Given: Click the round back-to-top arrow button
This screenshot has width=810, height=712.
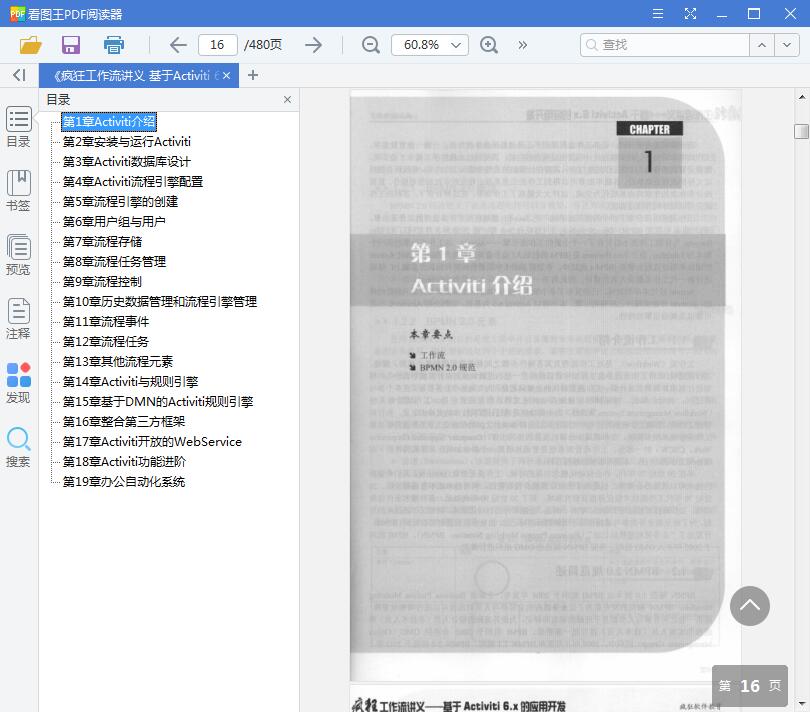Looking at the screenshot, I should [x=750, y=606].
